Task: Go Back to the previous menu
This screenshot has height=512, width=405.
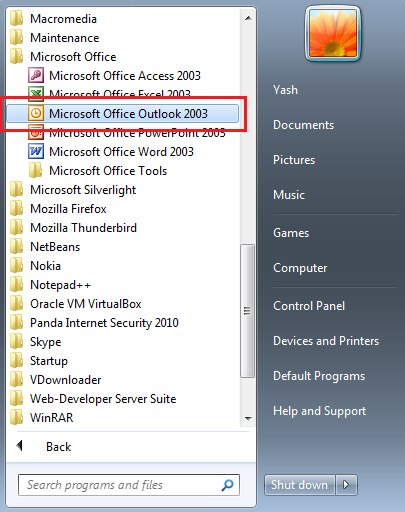Action: (x=59, y=446)
